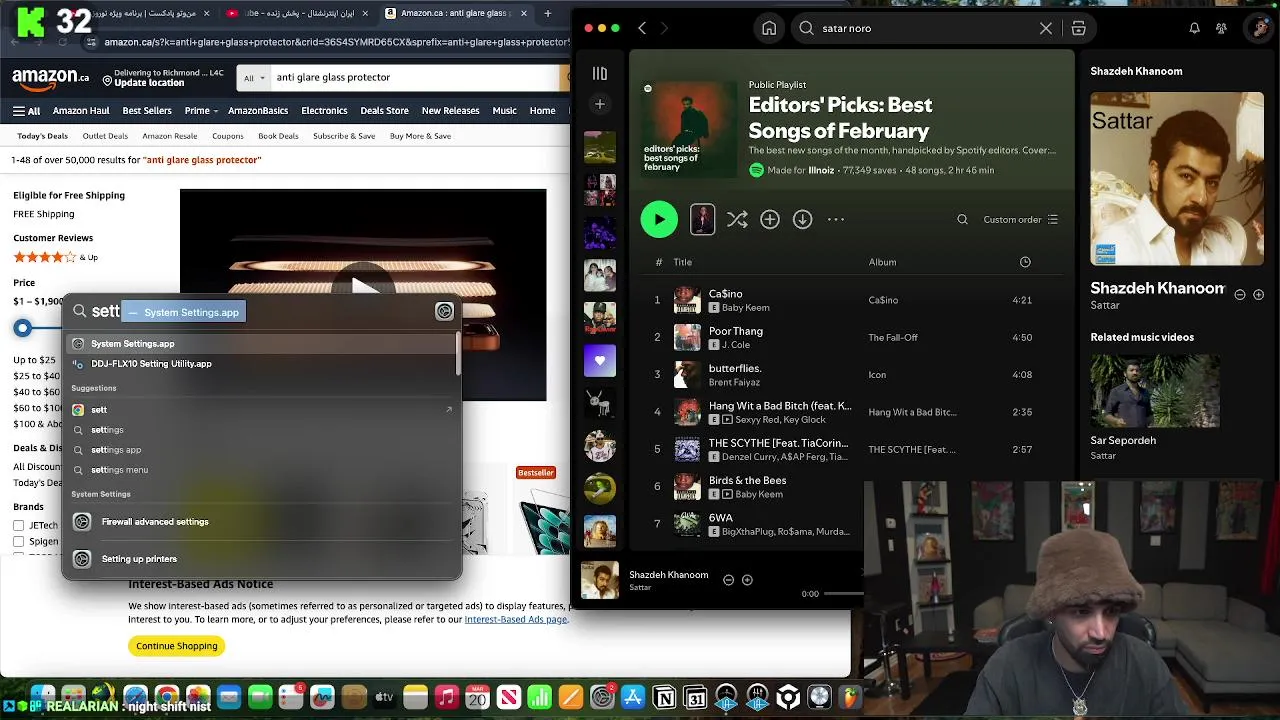Image resolution: width=1280 pixels, height=720 pixels.
Task: Play the Editors' Picks playlist
Action: click(659, 219)
